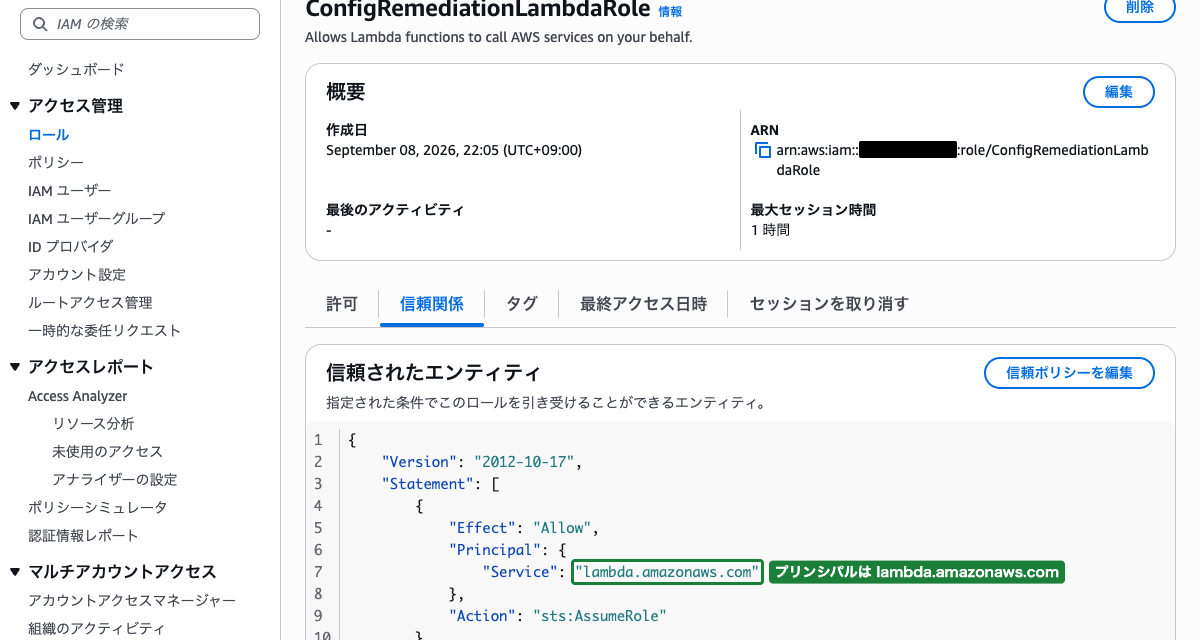Open the セッションを取り消す tab
The width and height of the screenshot is (1200, 640).
[829, 304]
